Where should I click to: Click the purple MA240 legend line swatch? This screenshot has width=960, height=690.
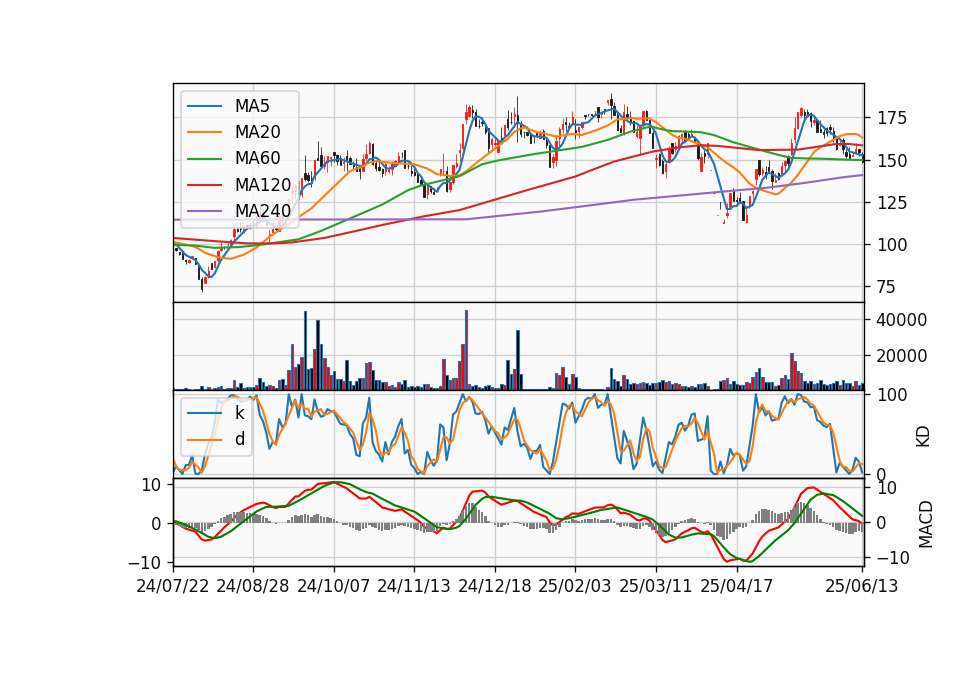click(x=204, y=211)
